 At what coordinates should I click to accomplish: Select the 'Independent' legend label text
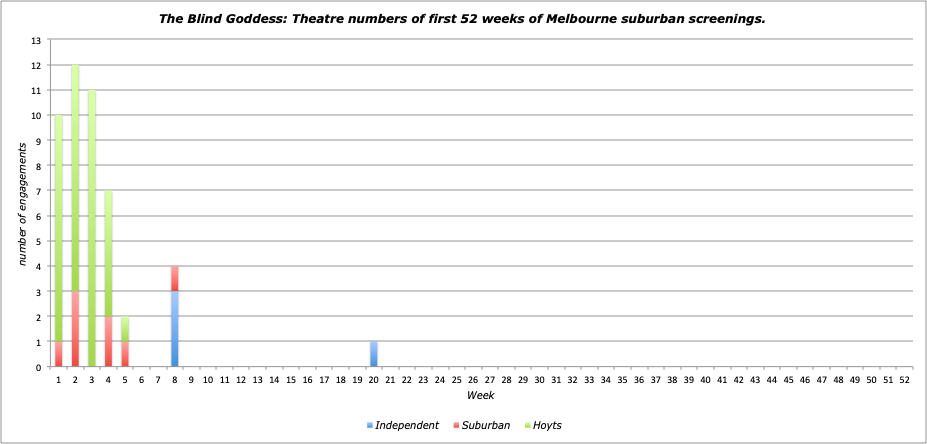407,425
